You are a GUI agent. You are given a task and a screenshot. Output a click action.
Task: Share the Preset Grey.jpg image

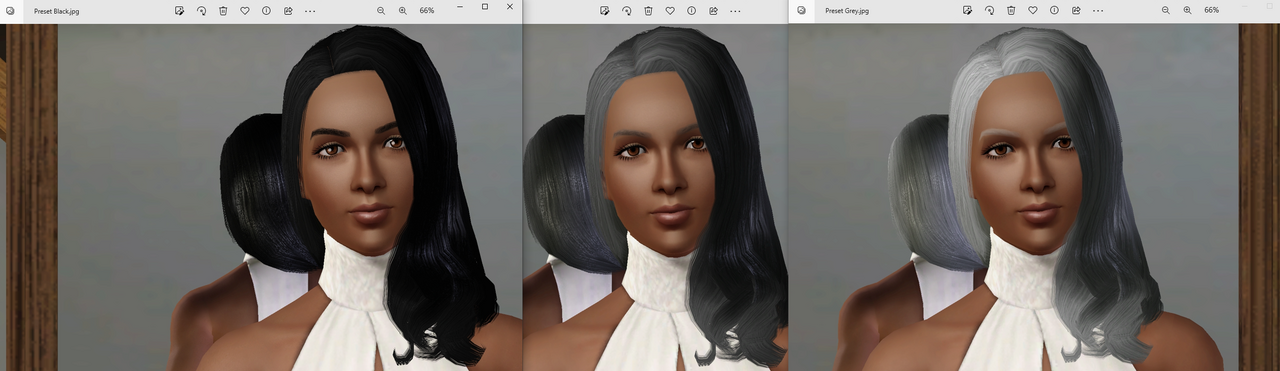click(x=1077, y=10)
